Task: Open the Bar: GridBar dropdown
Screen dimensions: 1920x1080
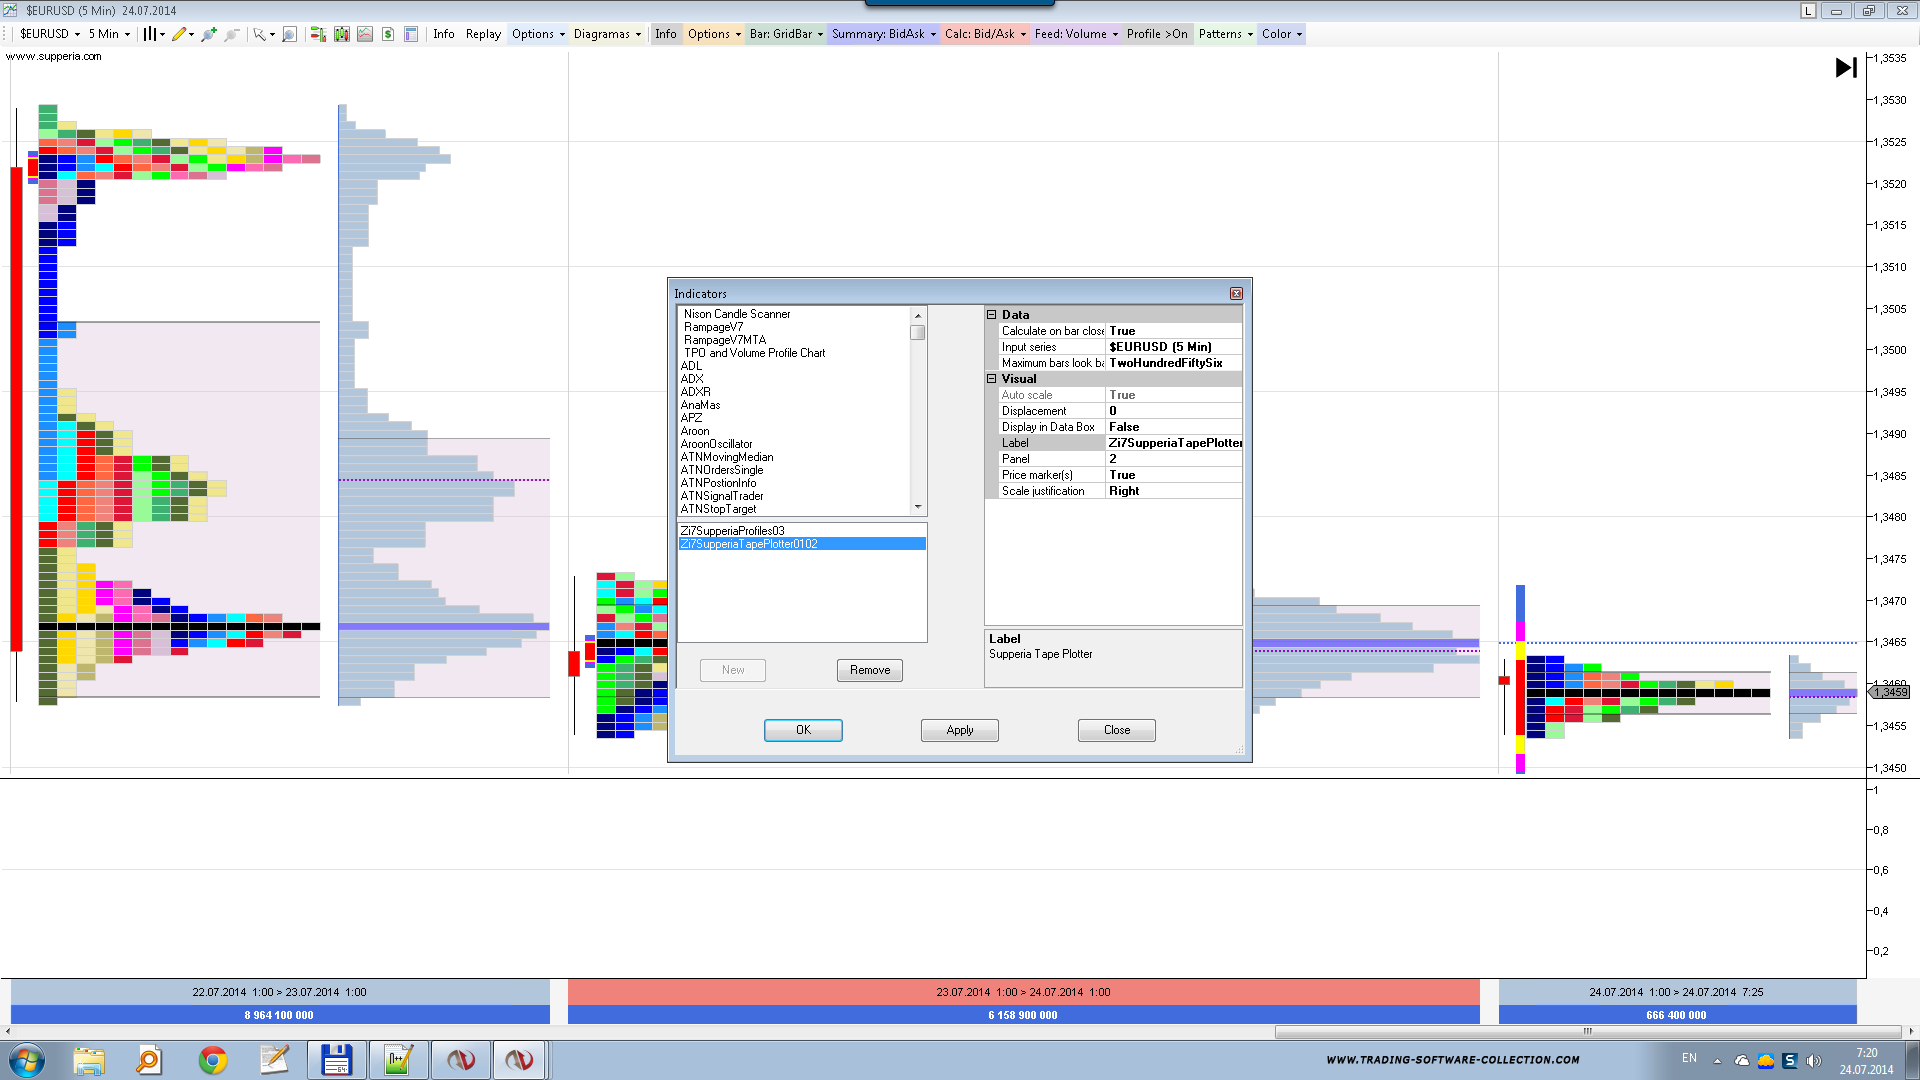Action: click(x=786, y=34)
